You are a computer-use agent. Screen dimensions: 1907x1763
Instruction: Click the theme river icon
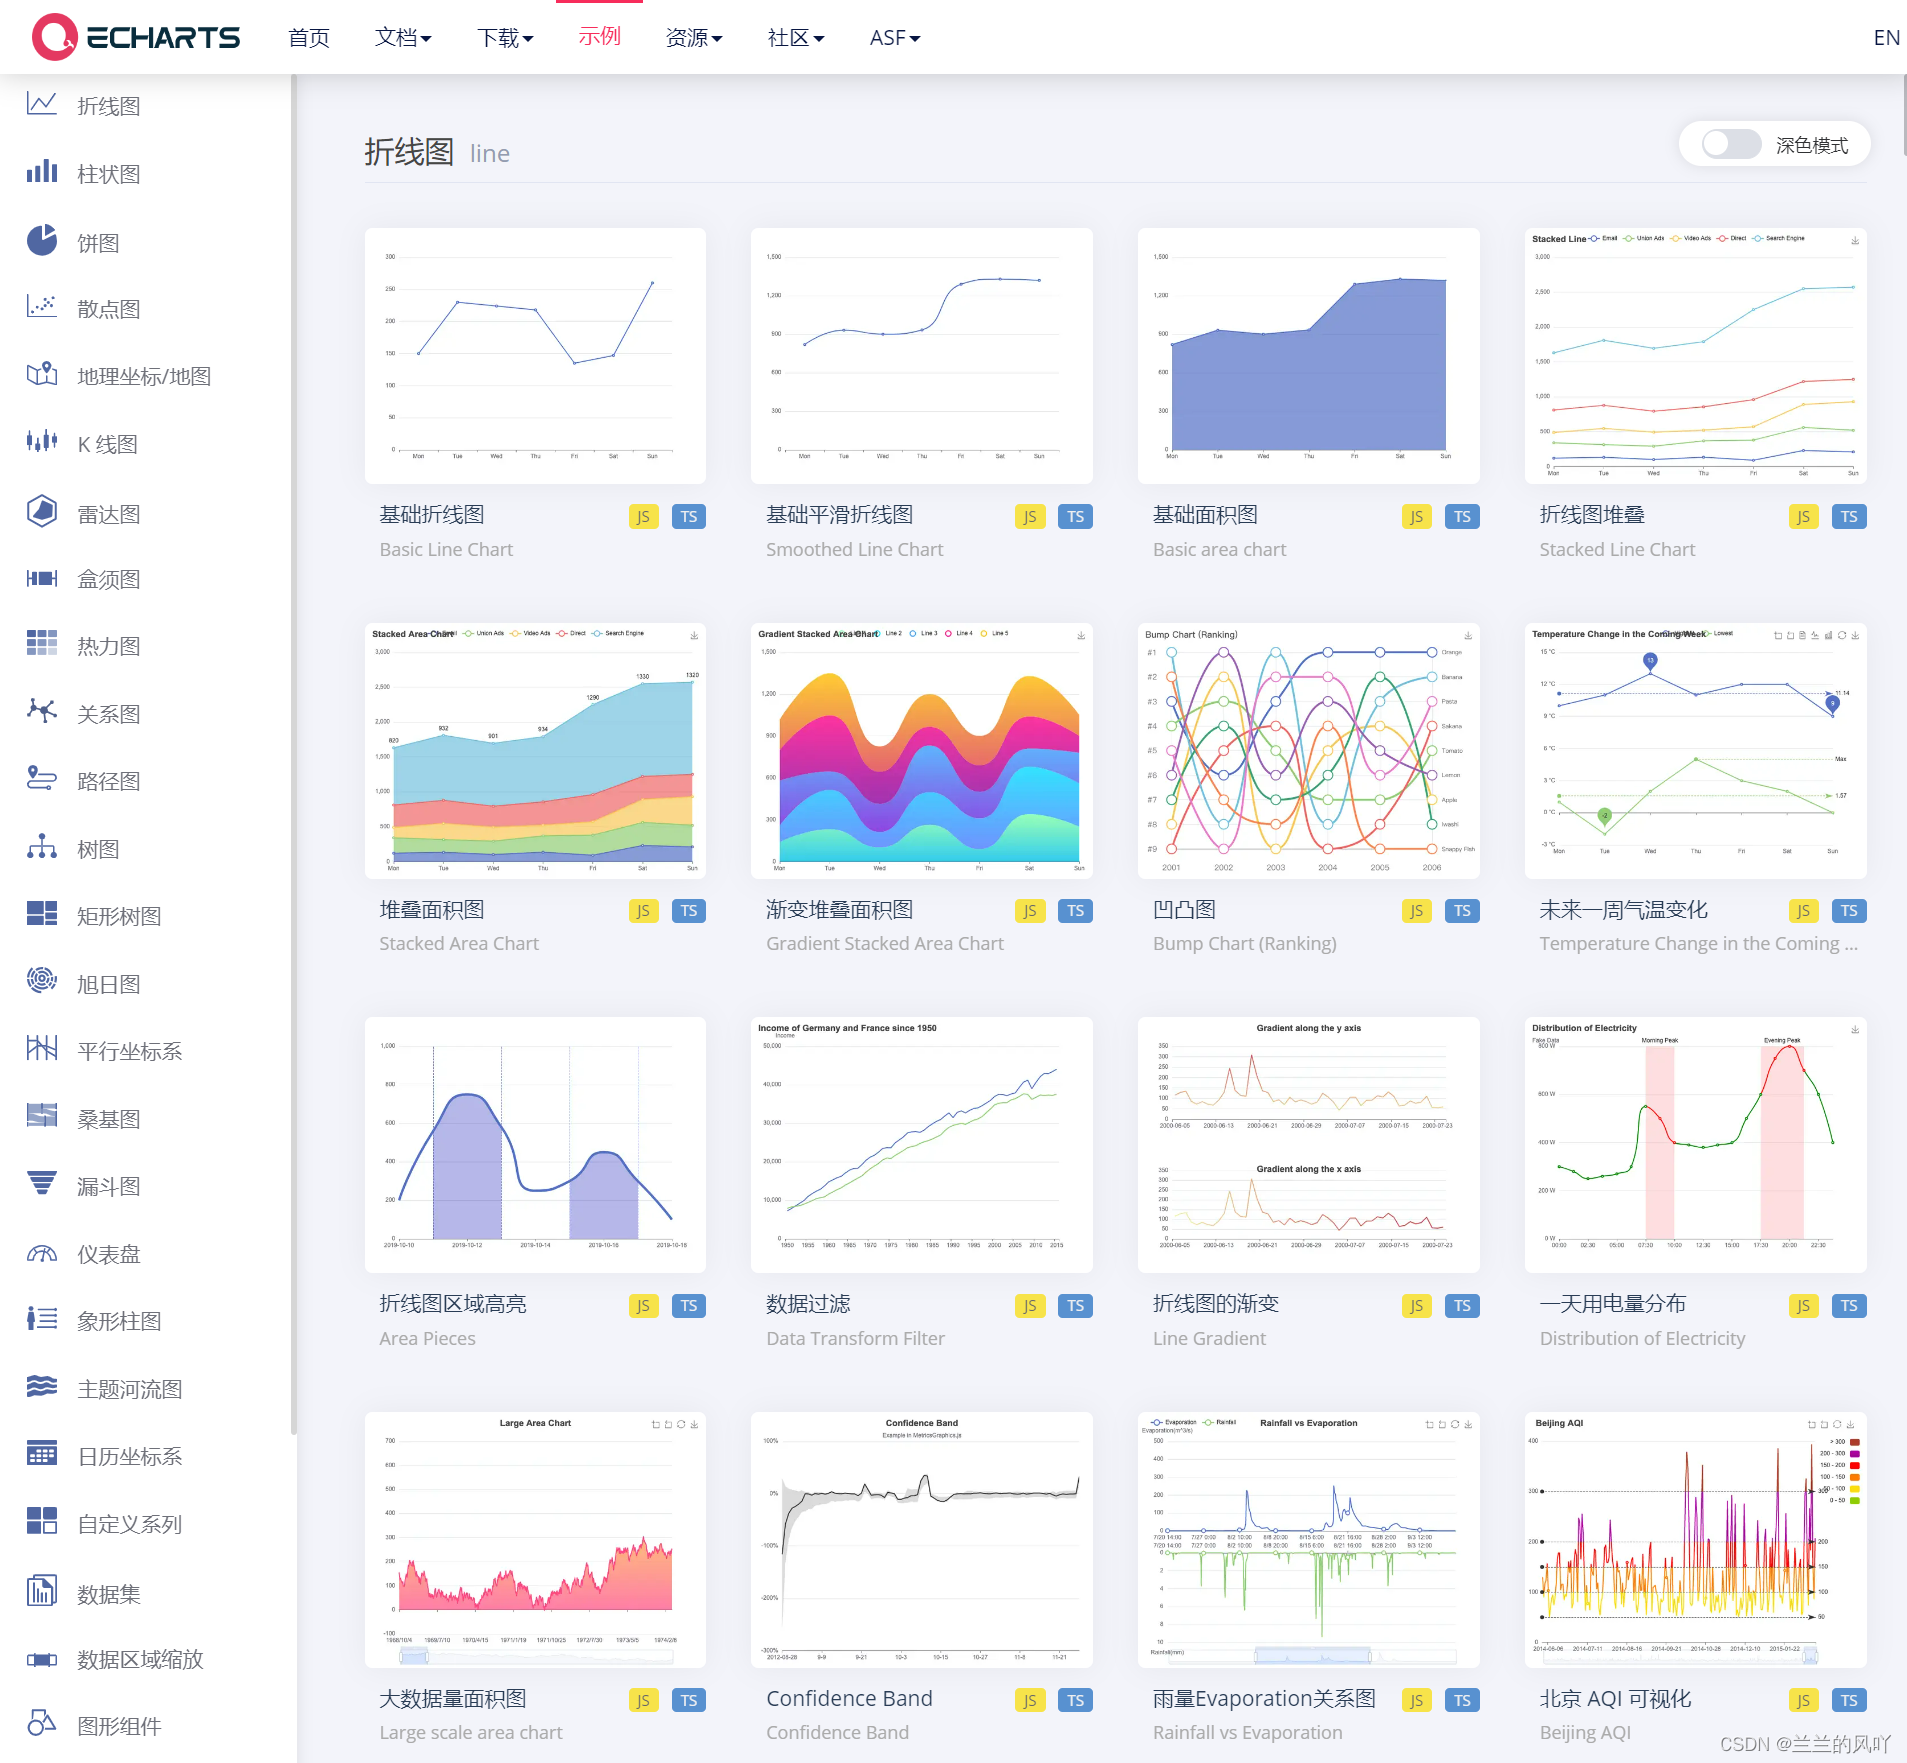coord(41,1387)
